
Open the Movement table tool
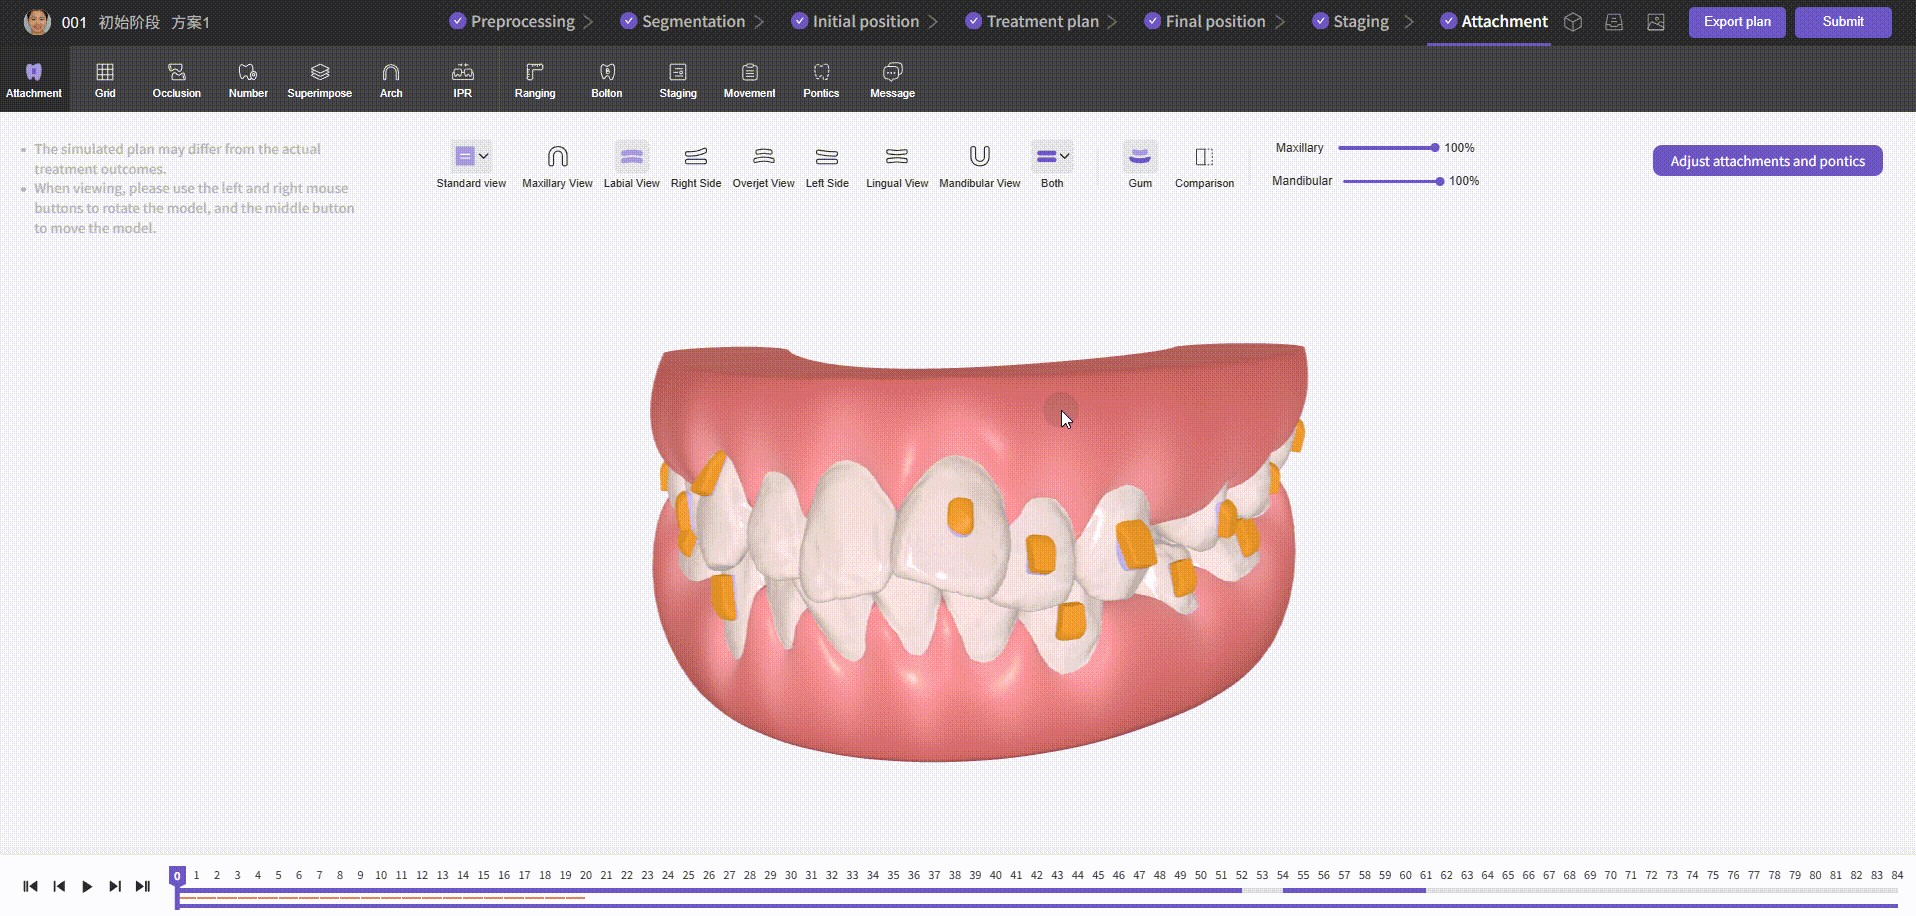(750, 80)
